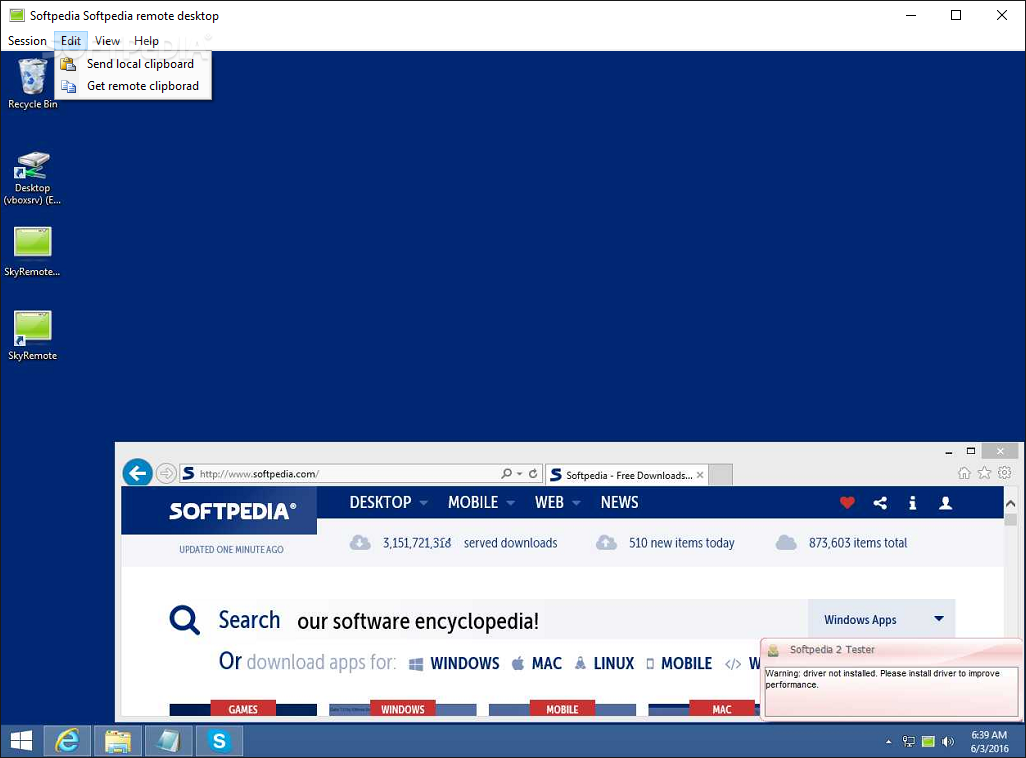
Task: Click the served downloads cloud icon
Action: point(360,543)
